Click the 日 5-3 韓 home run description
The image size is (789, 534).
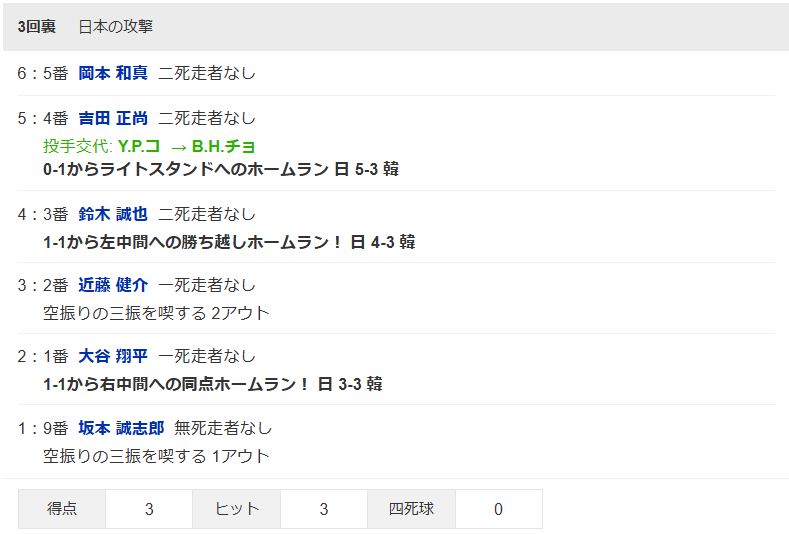[221, 169]
